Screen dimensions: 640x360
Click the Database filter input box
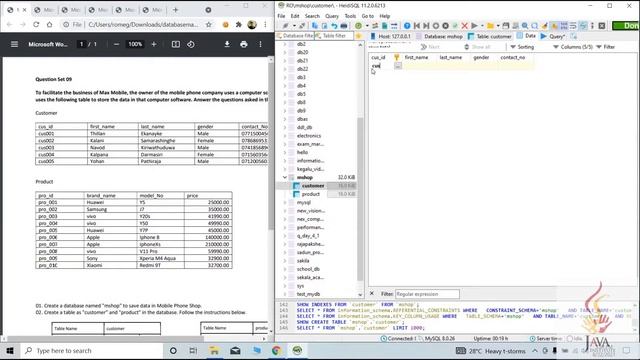(x=295, y=36)
